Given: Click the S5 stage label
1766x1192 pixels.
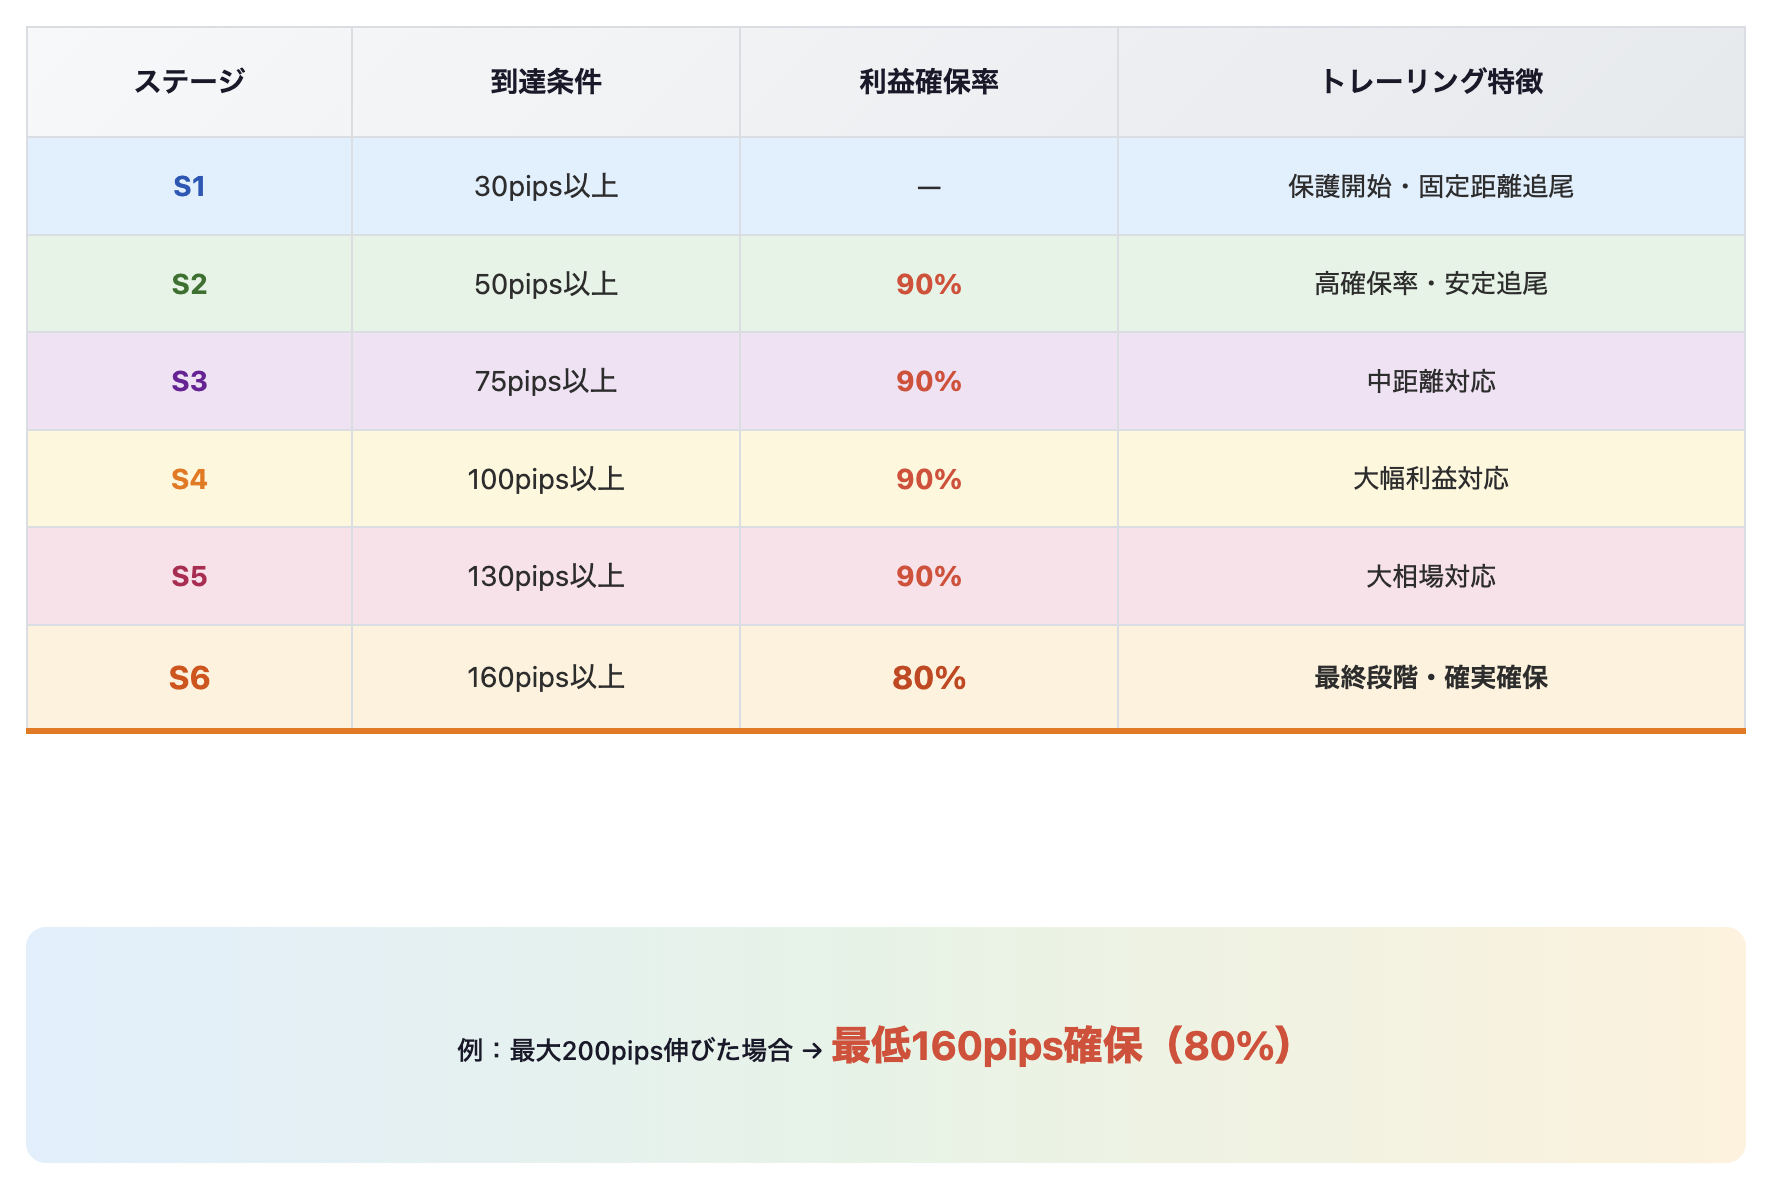Looking at the screenshot, I should point(189,577).
